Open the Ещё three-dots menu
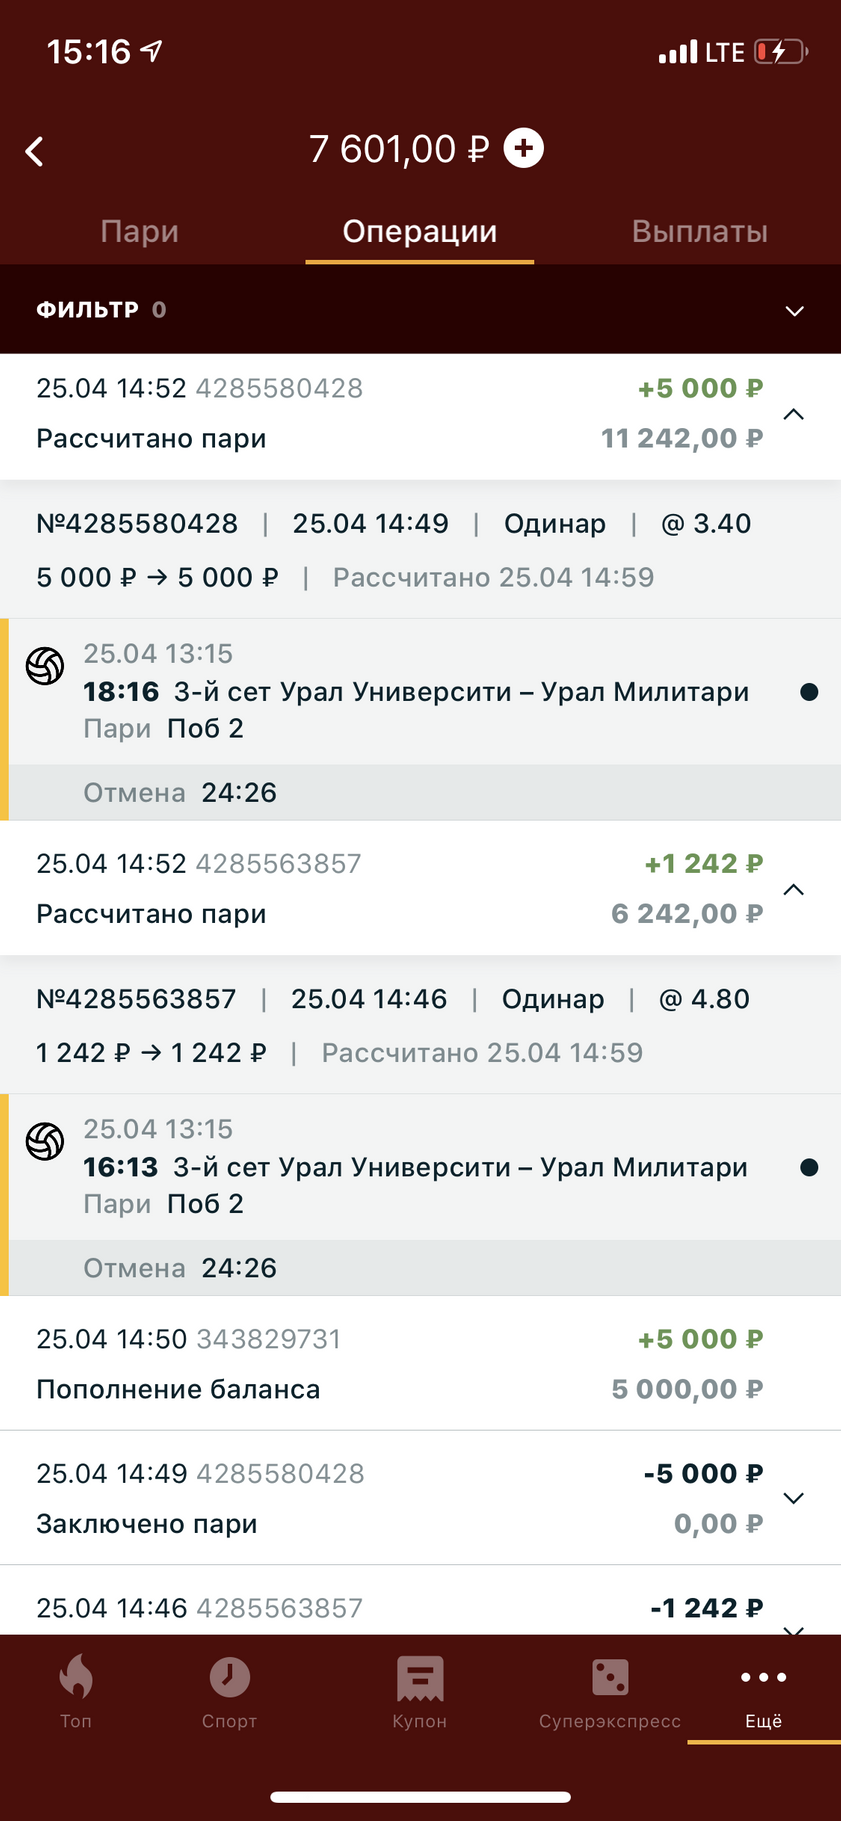The image size is (841, 1821). point(764,1692)
